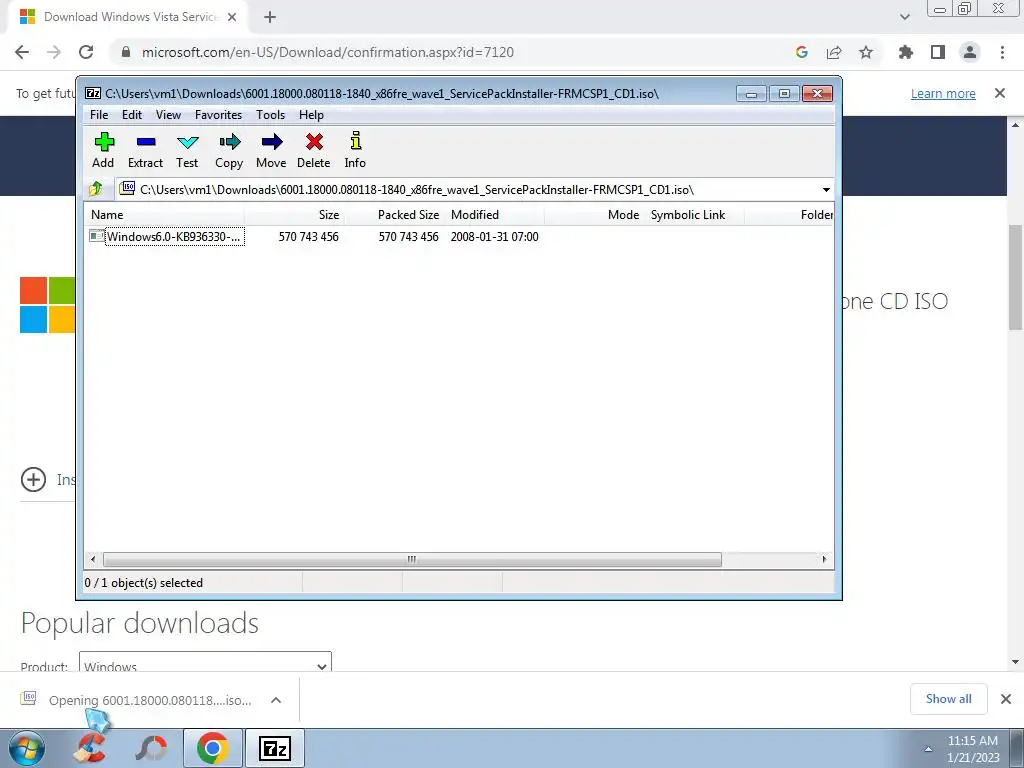
Task: Click the 7-Zip taskbar button
Action: point(275,748)
